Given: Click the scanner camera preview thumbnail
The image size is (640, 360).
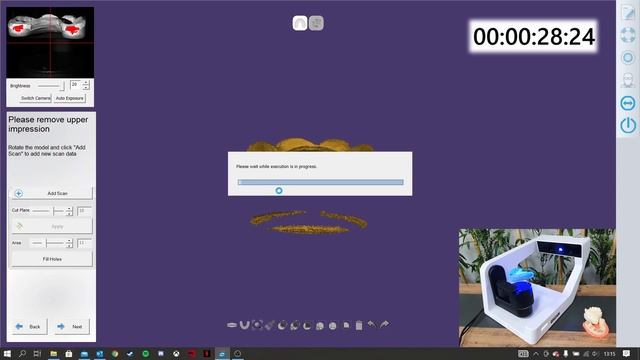Looking at the screenshot, I should pyautogui.click(x=50, y=42).
